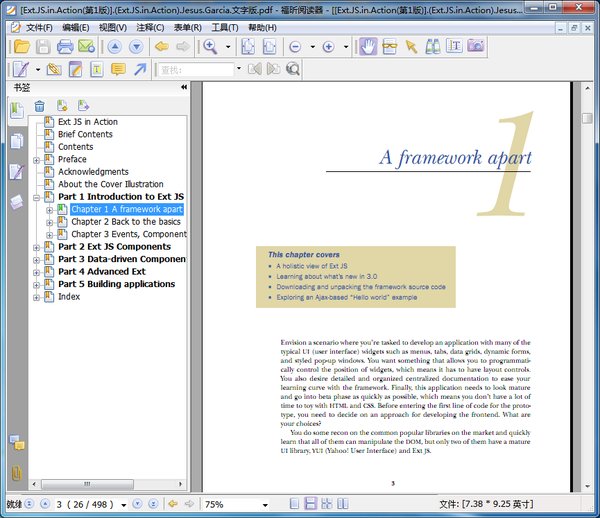
Task: Open the 帮助(H) menu
Action: pyautogui.click(x=262, y=27)
